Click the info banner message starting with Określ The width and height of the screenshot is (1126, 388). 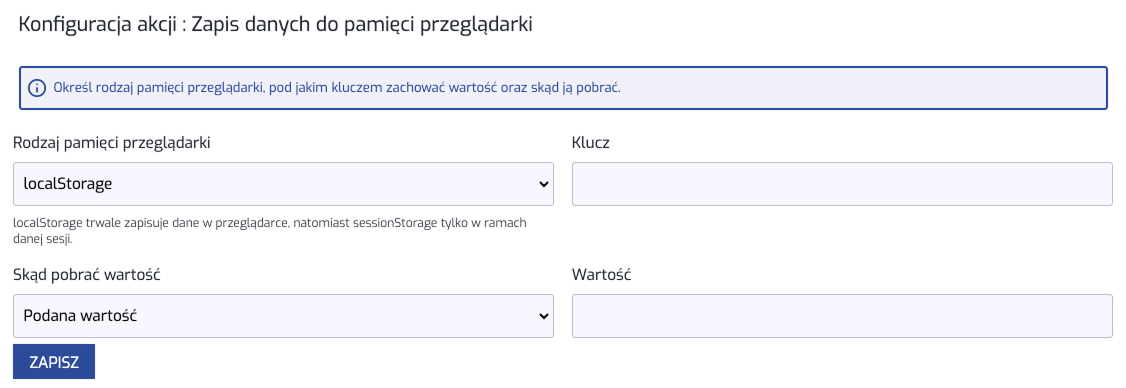337,88
